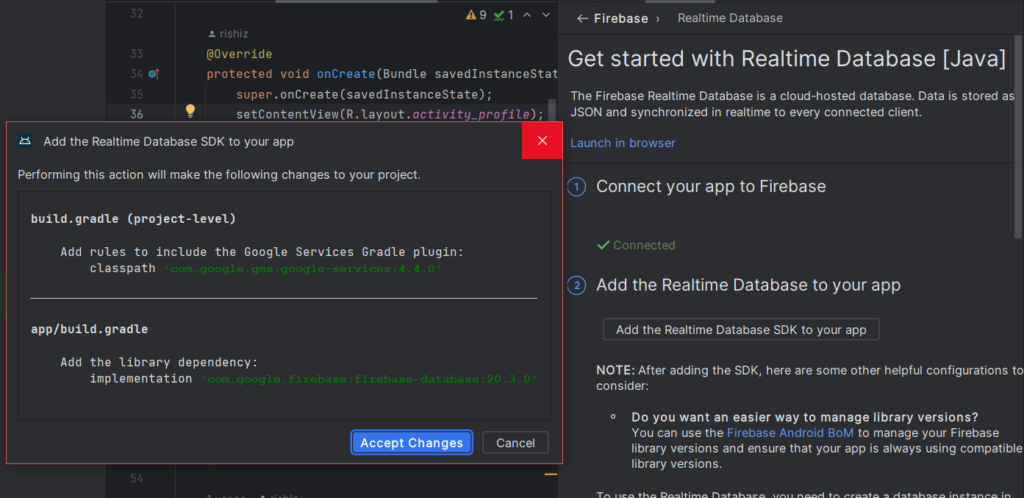The image size is (1024, 498).
Task: Click the warnings triangle showing 9 problems
Action: pos(471,15)
